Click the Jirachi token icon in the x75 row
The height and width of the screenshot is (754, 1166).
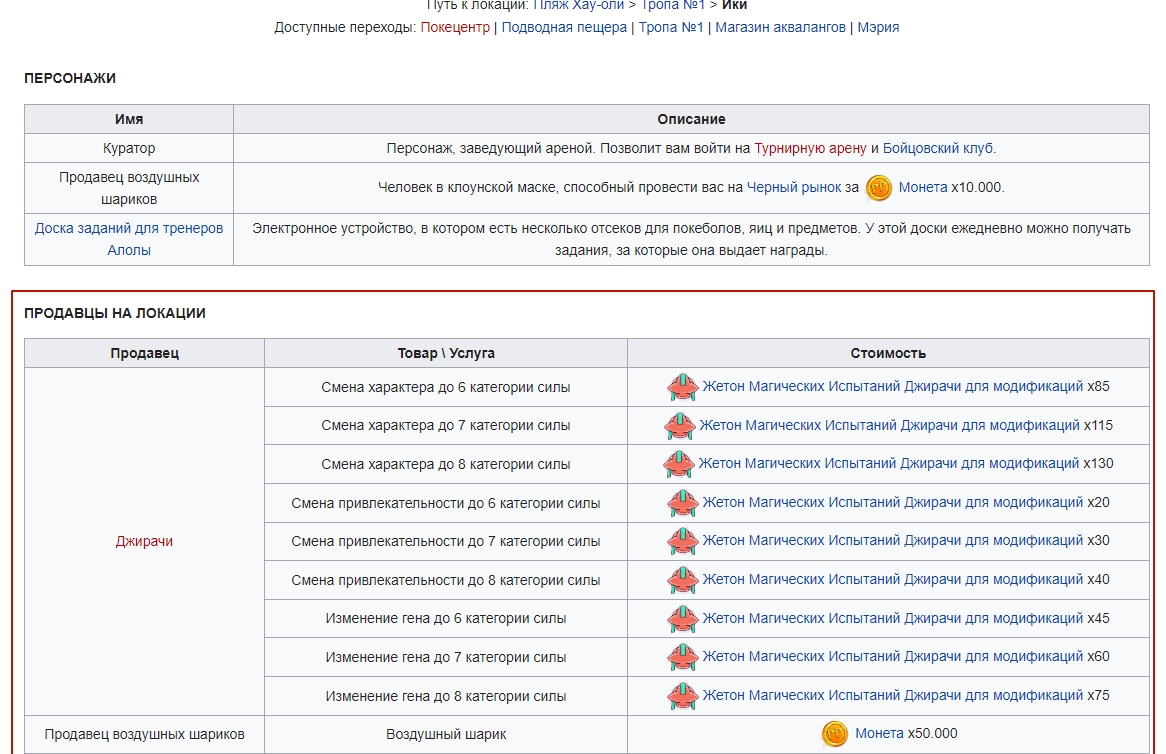(x=682, y=696)
